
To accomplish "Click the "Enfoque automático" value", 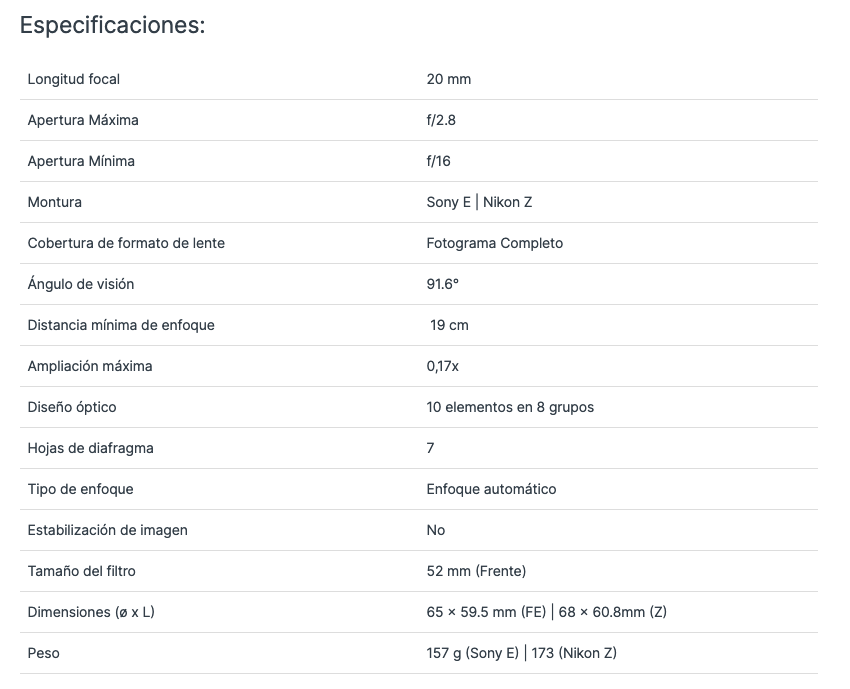I will pyautogui.click(x=491, y=489).
